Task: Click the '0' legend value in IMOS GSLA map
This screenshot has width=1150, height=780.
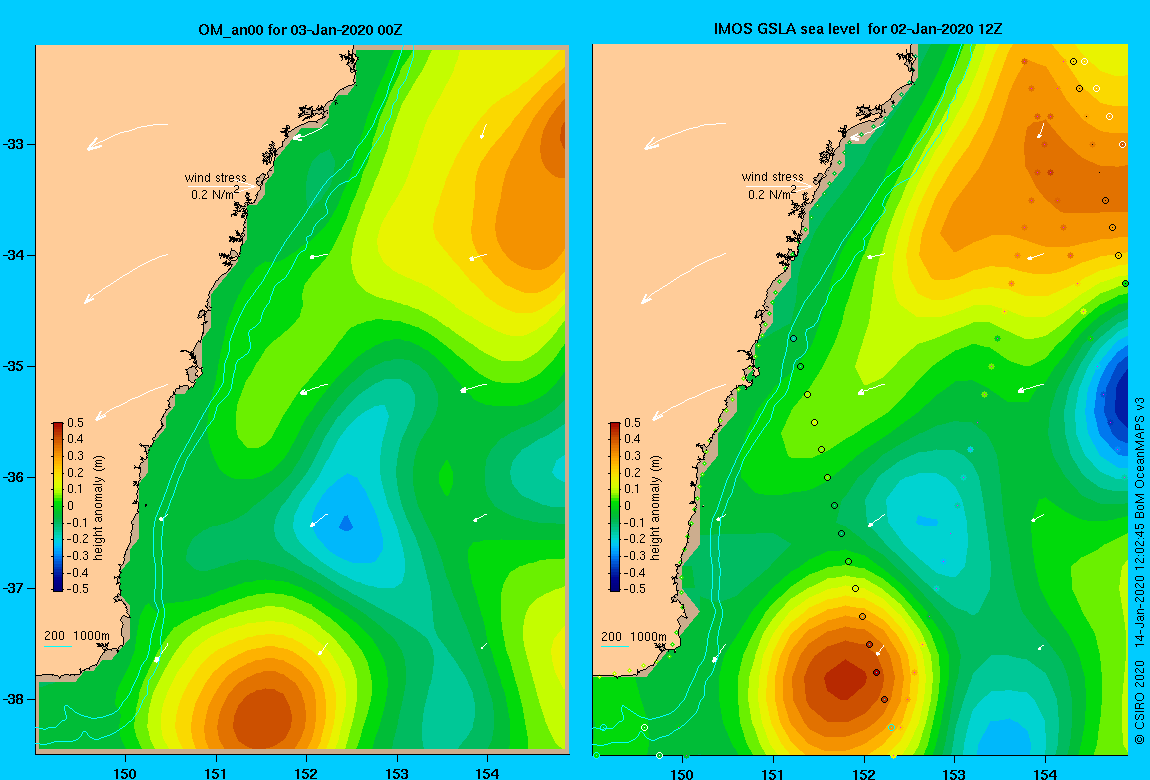Action: 627,506
